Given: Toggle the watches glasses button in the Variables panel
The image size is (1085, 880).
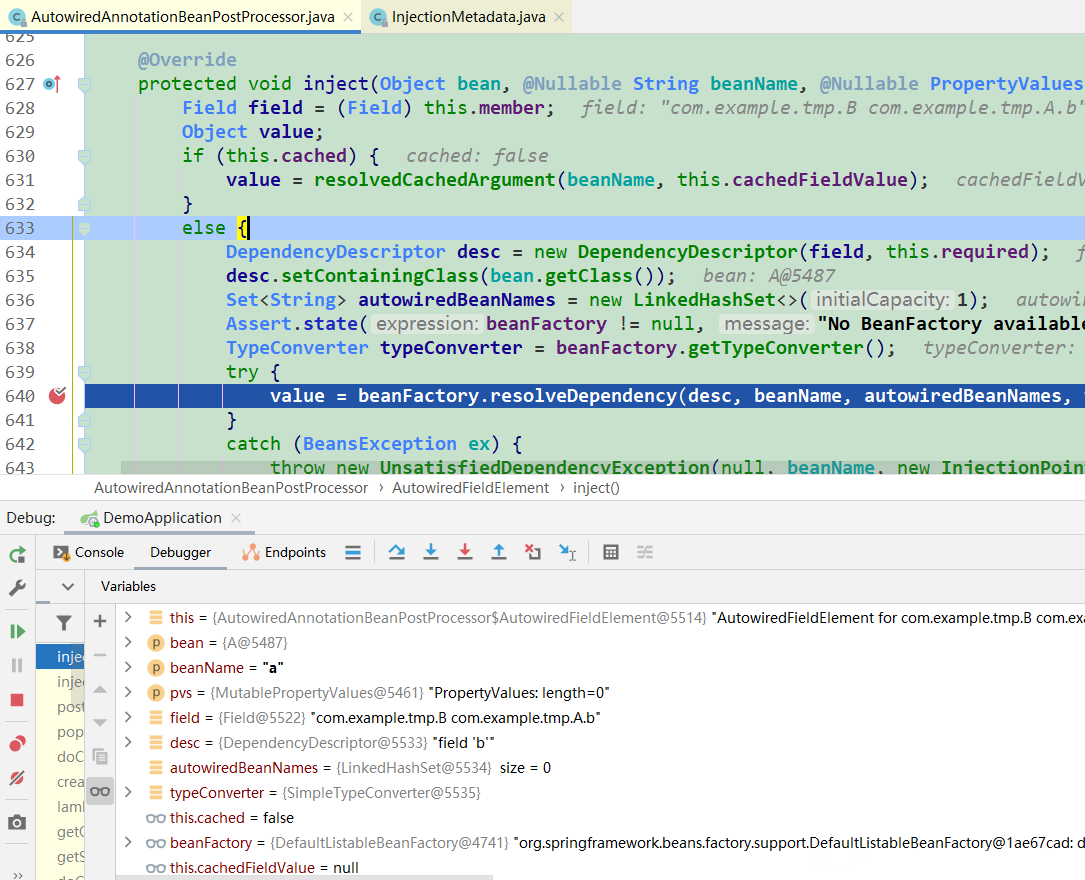Looking at the screenshot, I should (x=100, y=791).
